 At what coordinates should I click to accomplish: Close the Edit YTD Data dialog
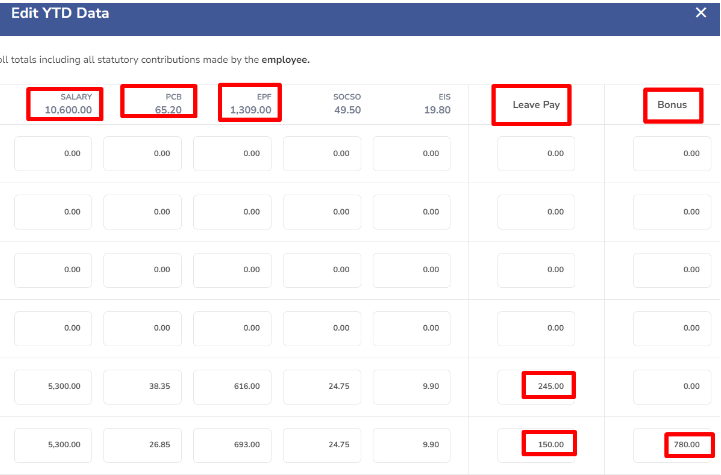click(701, 13)
